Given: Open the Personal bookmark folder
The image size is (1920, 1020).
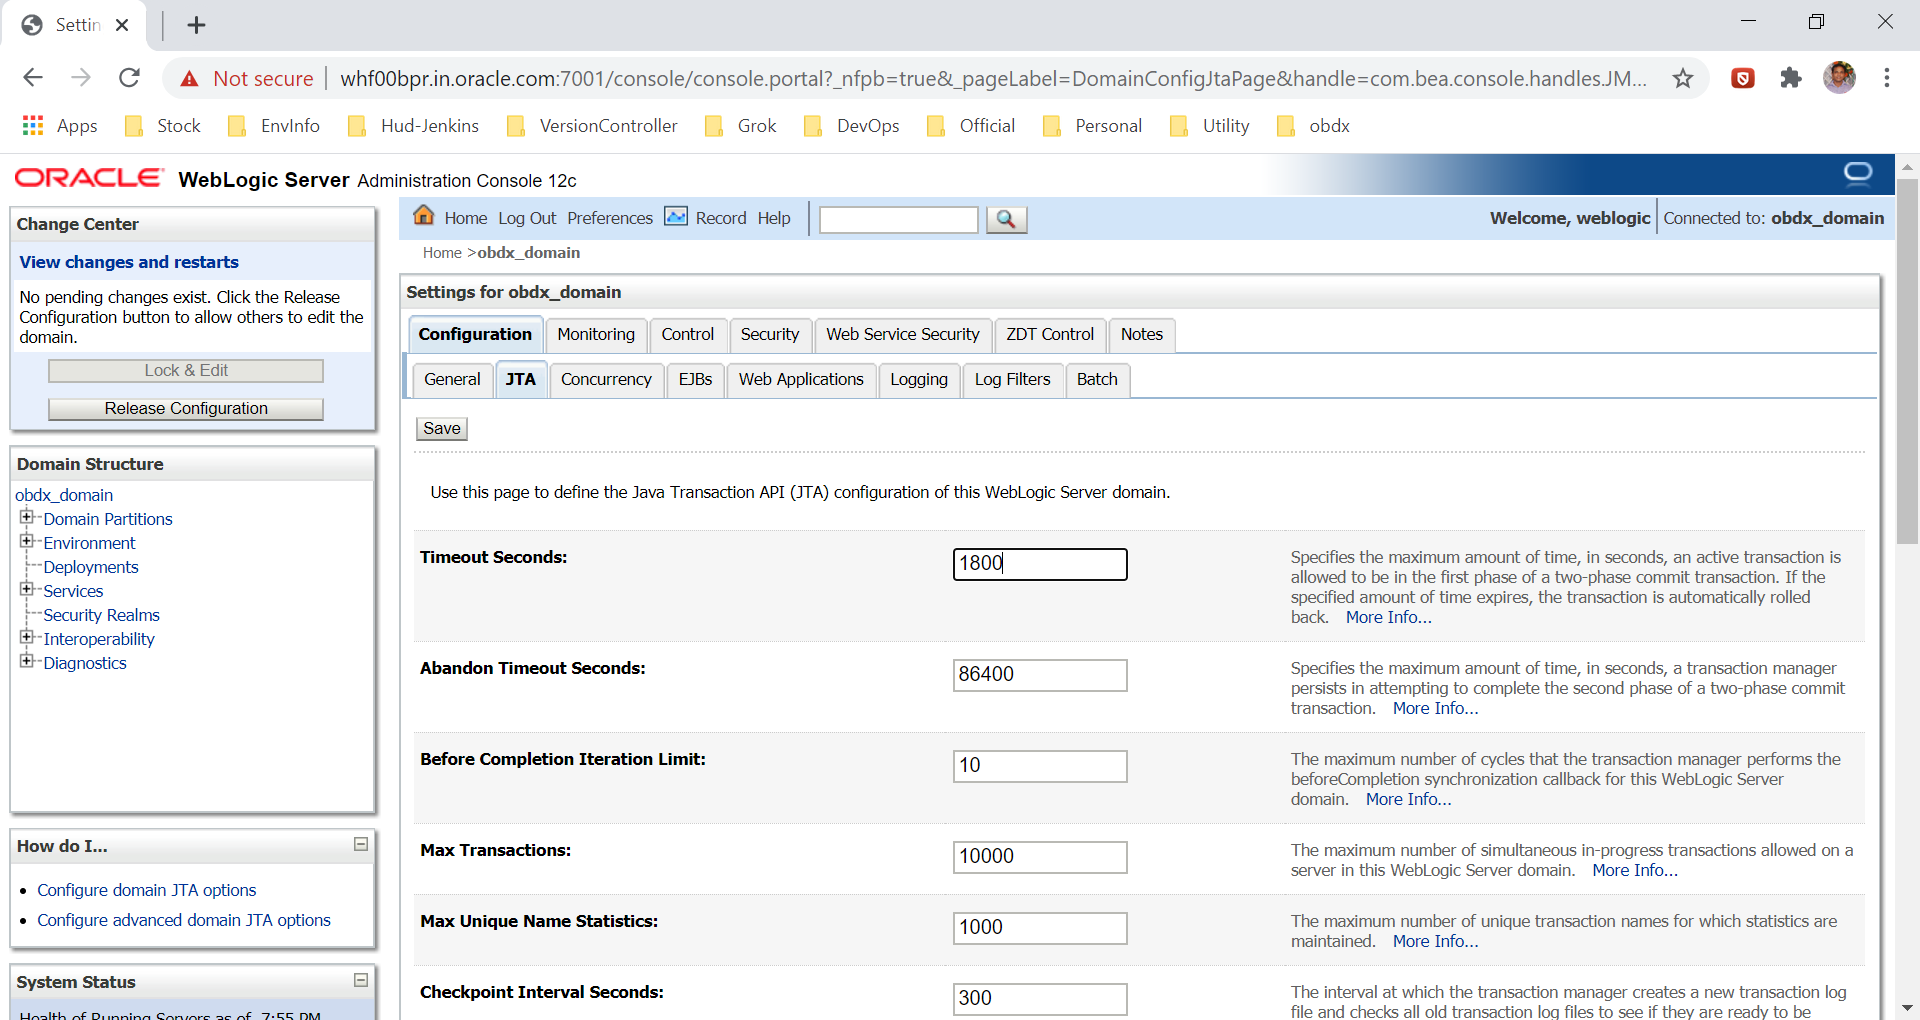Looking at the screenshot, I should click(x=1092, y=126).
